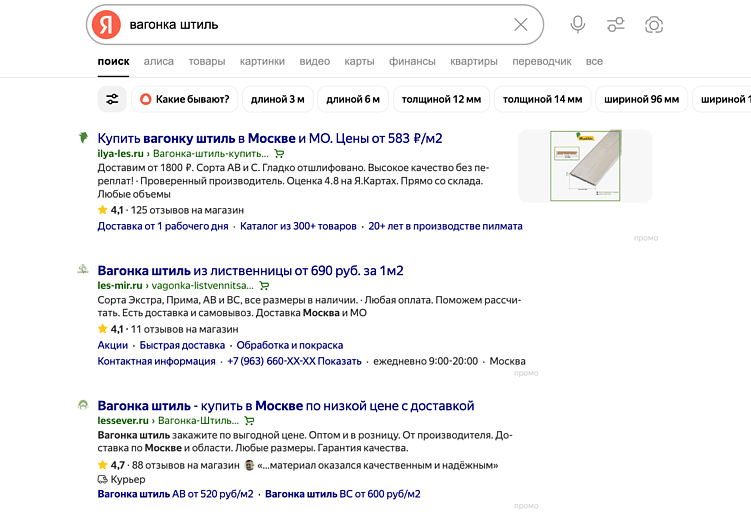The width and height of the screenshot is (751, 523).
Task: Open "Вагонка штиль из лиственницы" result link
Action: [x=250, y=270]
